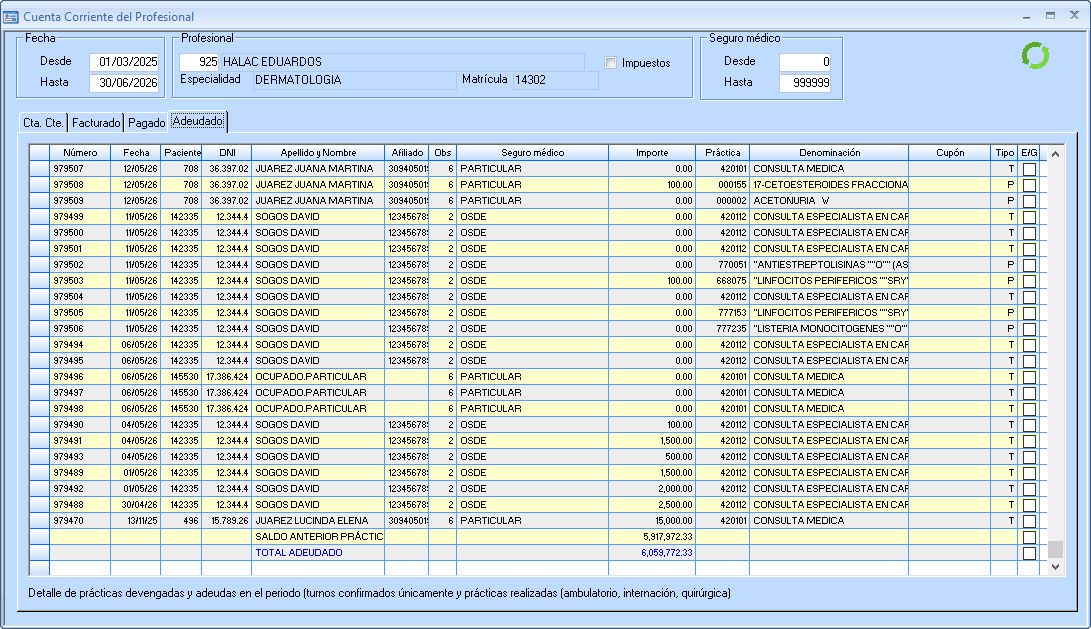The height and width of the screenshot is (629, 1091).
Task: Click the Fecha Hasta date field
Action: pyautogui.click(x=124, y=83)
